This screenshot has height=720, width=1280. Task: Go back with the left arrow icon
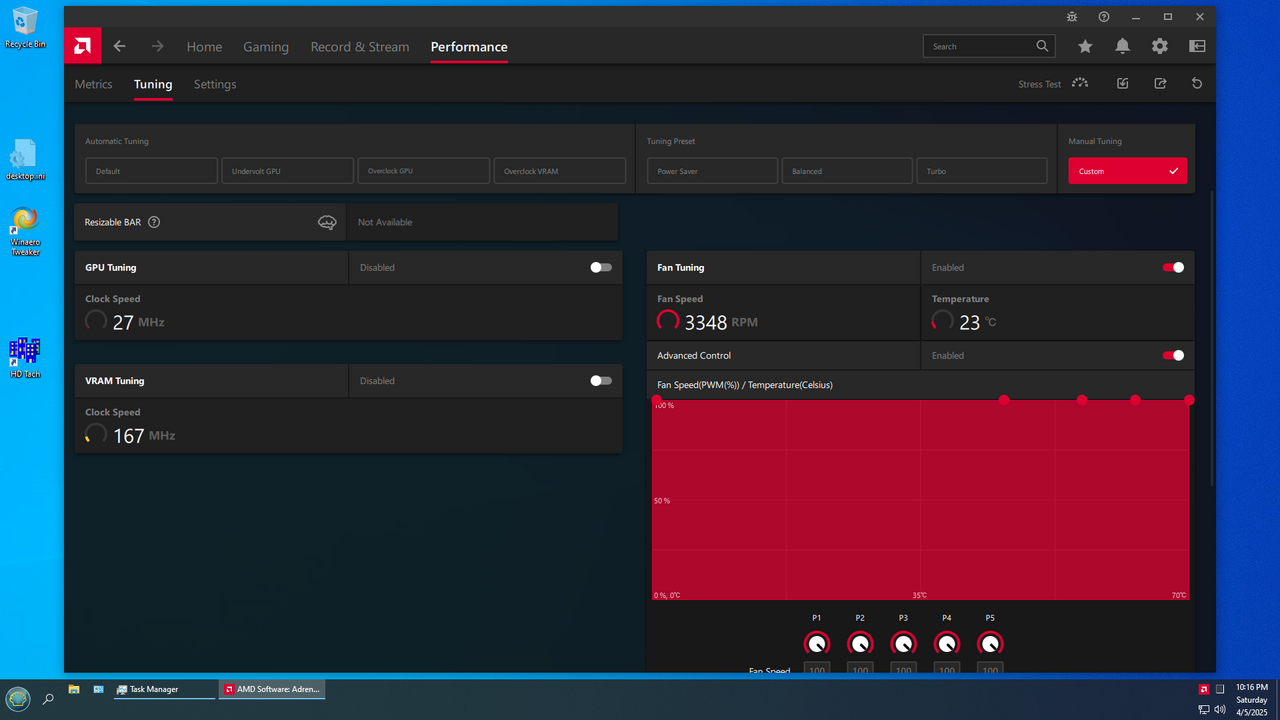(119, 46)
